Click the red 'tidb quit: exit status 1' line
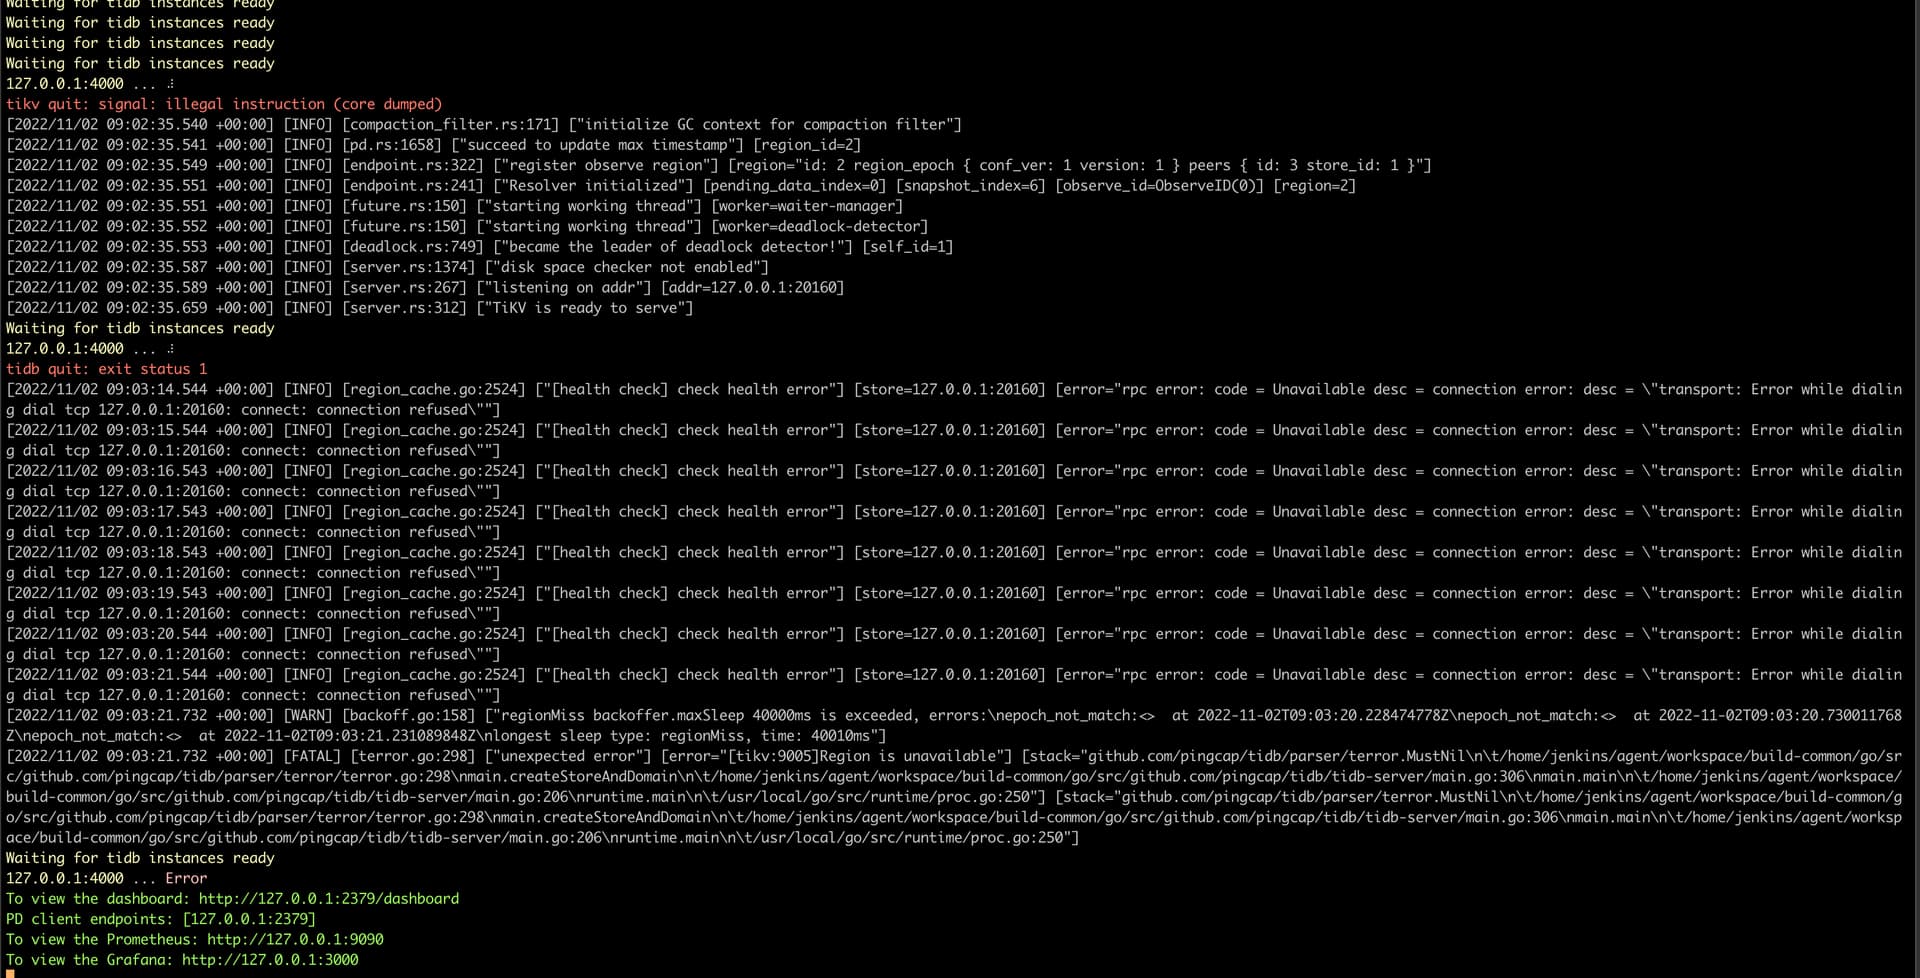1920x978 pixels. click(x=106, y=369)
